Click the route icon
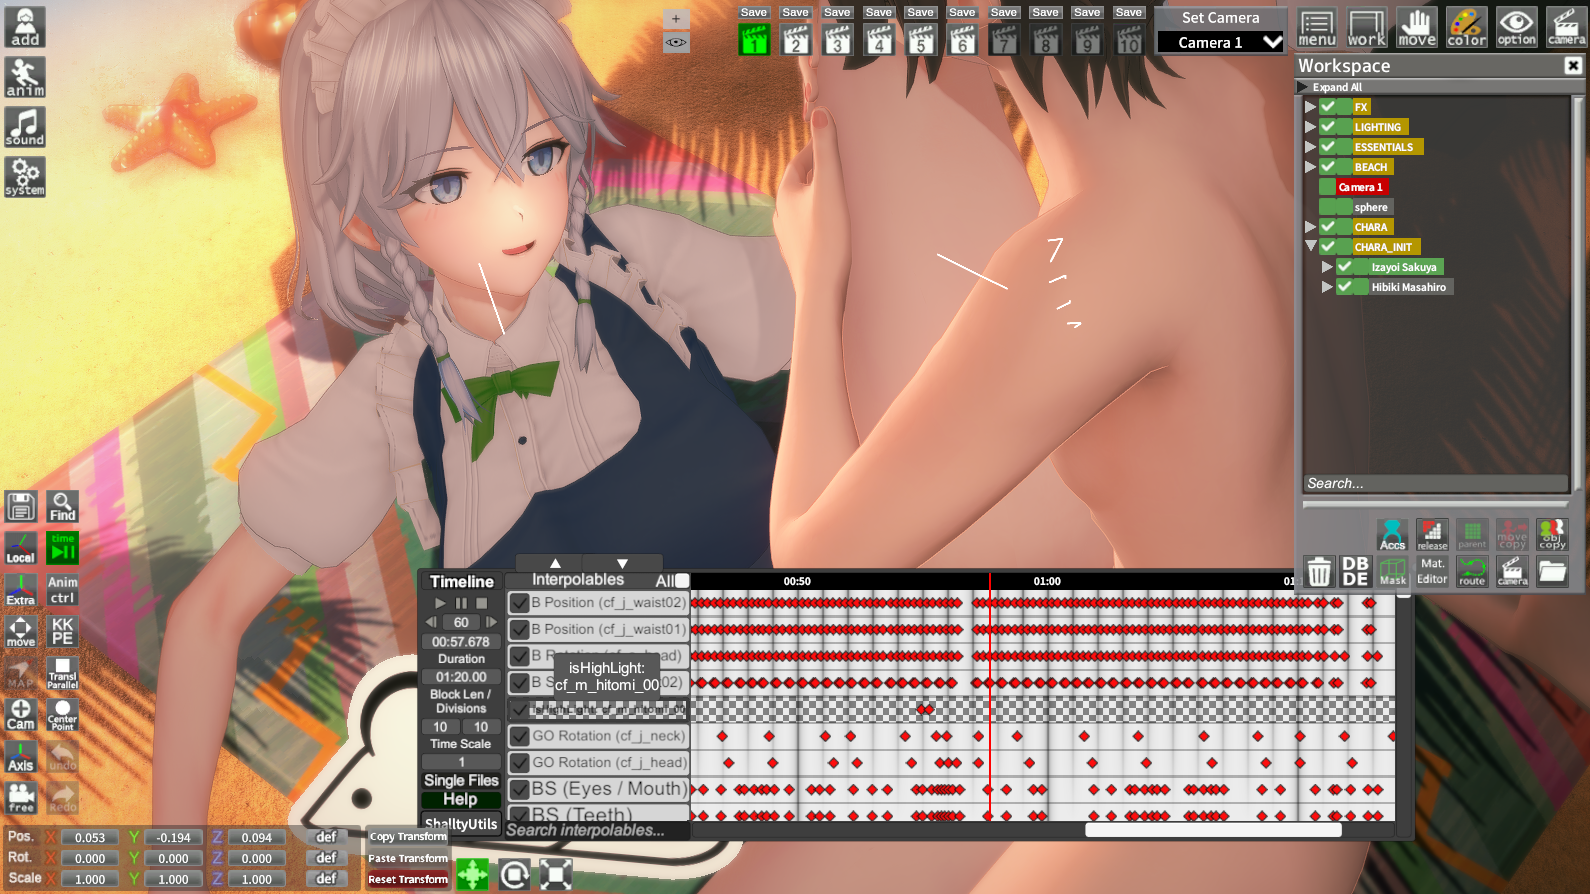 coord(1472,572)
